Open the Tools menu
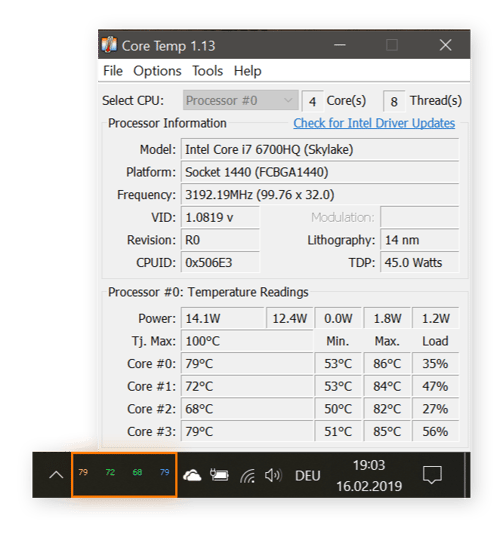 [207, 71]
